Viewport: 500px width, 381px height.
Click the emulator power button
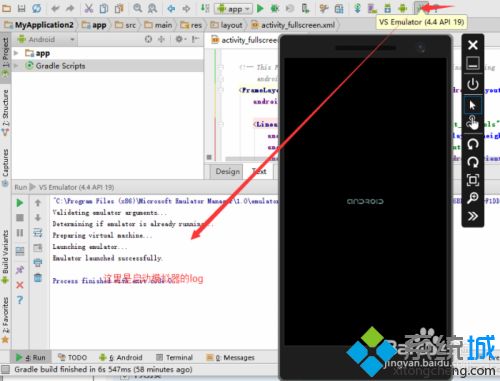pyautogui.click(x=473, y=84)
